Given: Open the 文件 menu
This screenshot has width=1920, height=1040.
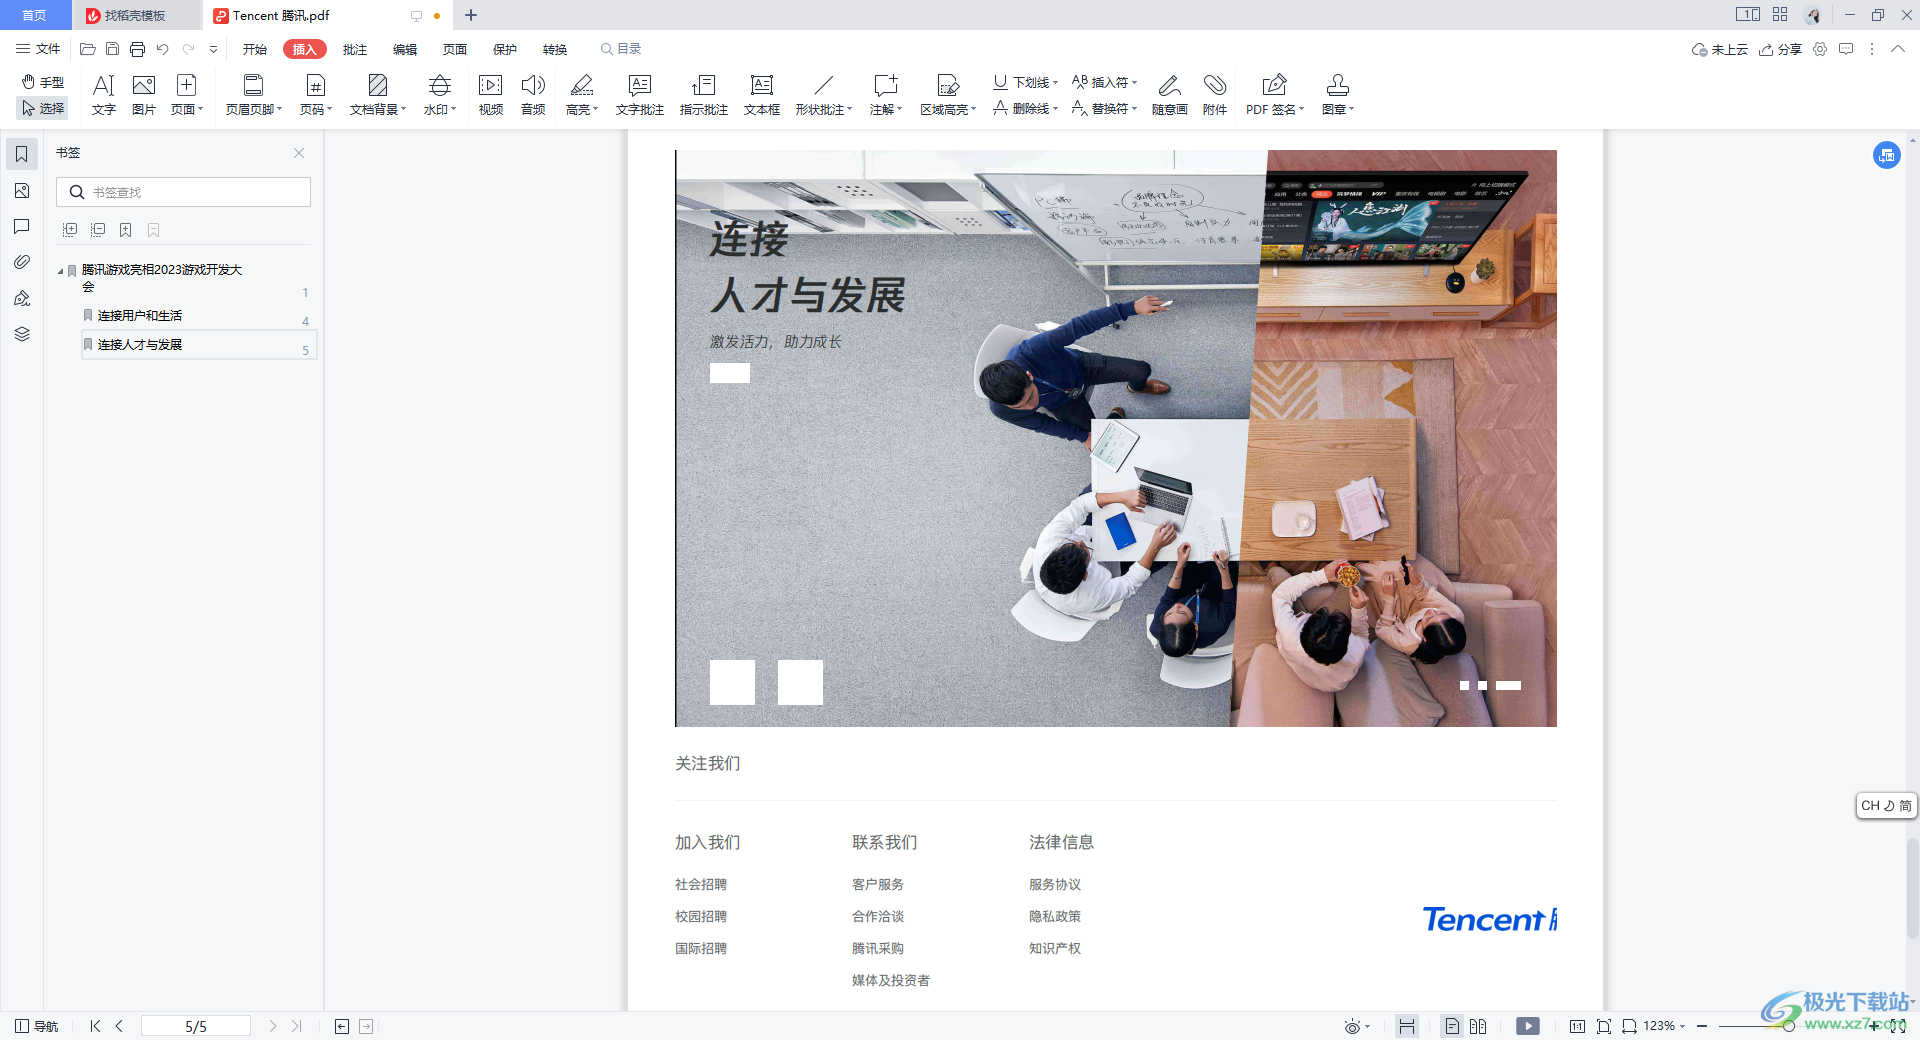Looking at the screenshot, I should point(38,49).
